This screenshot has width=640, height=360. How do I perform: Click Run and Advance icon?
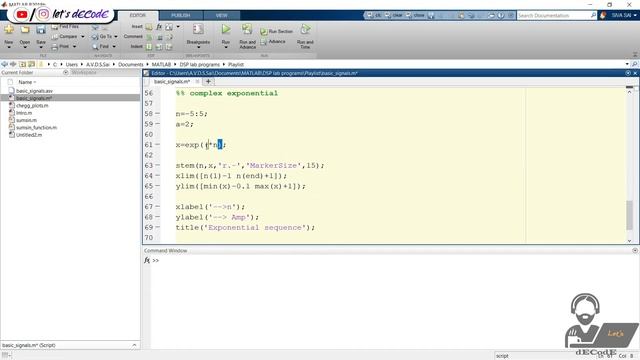(247, 29)
